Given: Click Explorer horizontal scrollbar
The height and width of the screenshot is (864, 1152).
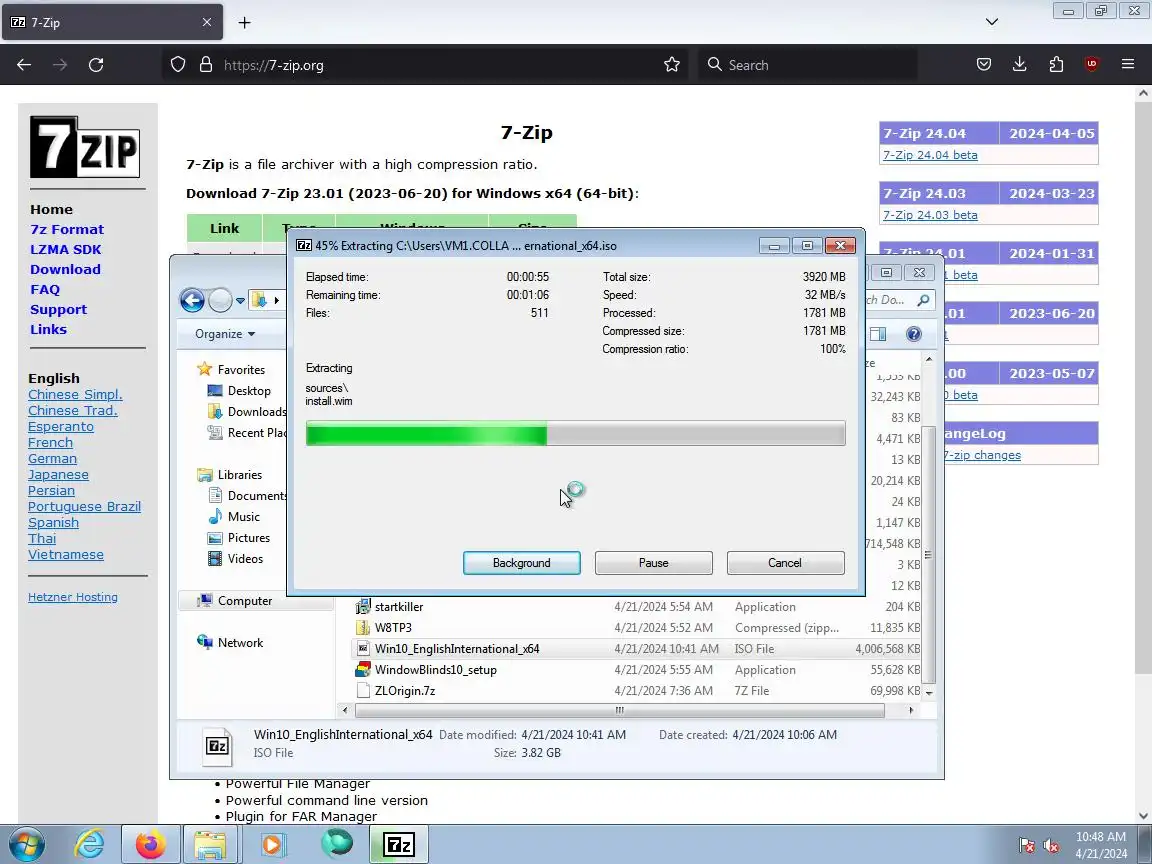Looking at the screenshot, I should pyautogui.click(x=620, y=710).
